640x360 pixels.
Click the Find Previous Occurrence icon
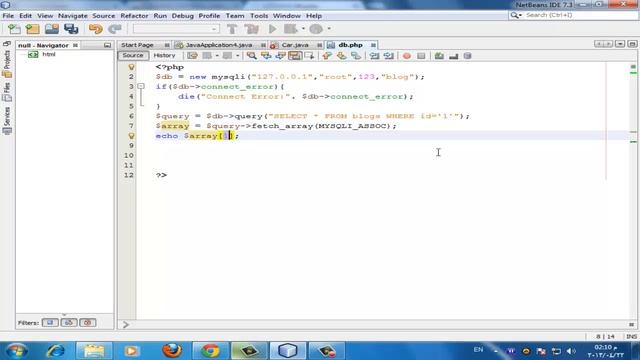pyautogui.click(x=266, y=56)
